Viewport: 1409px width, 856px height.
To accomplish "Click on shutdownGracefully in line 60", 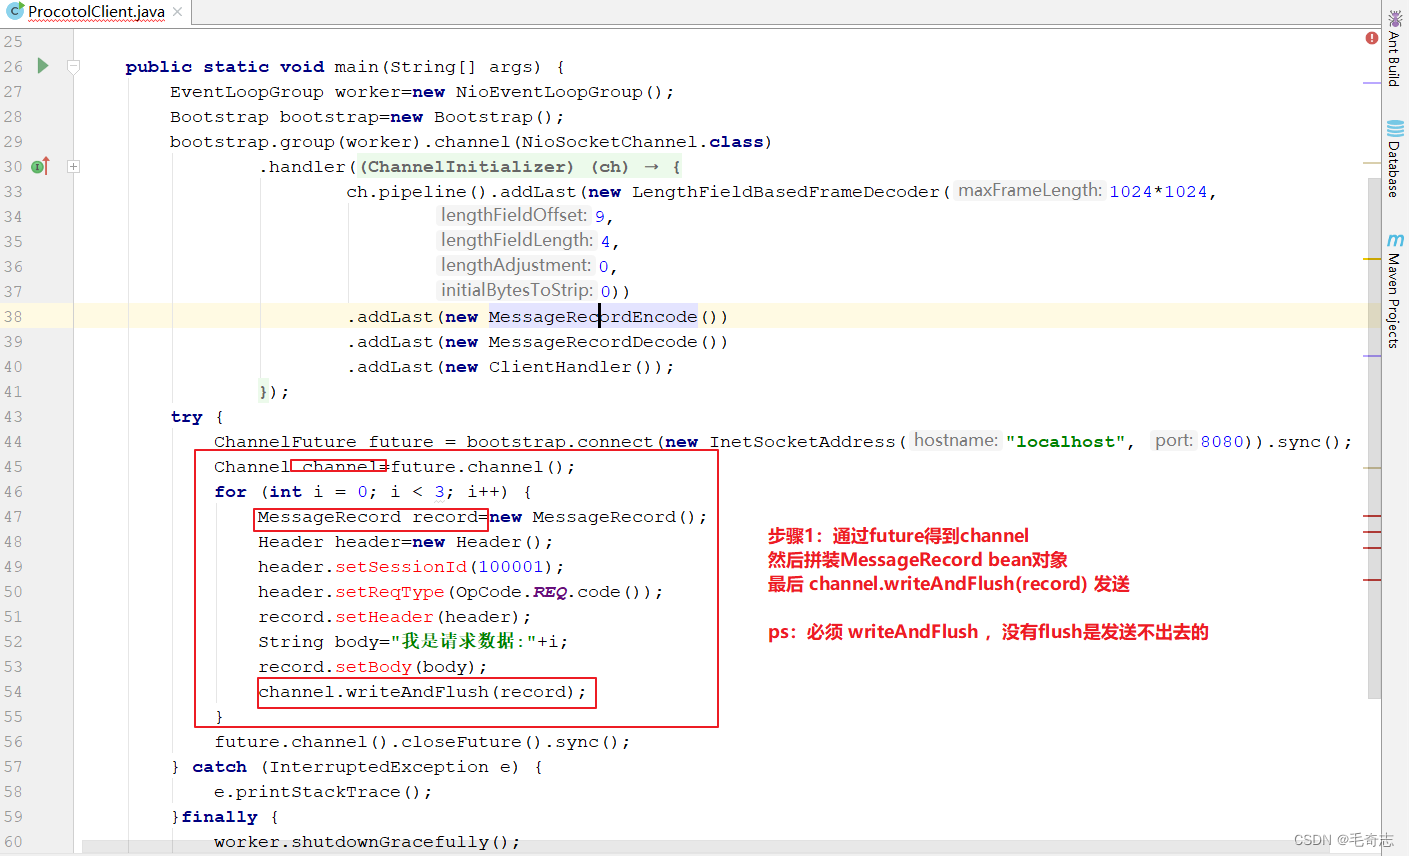I will 390,842.
